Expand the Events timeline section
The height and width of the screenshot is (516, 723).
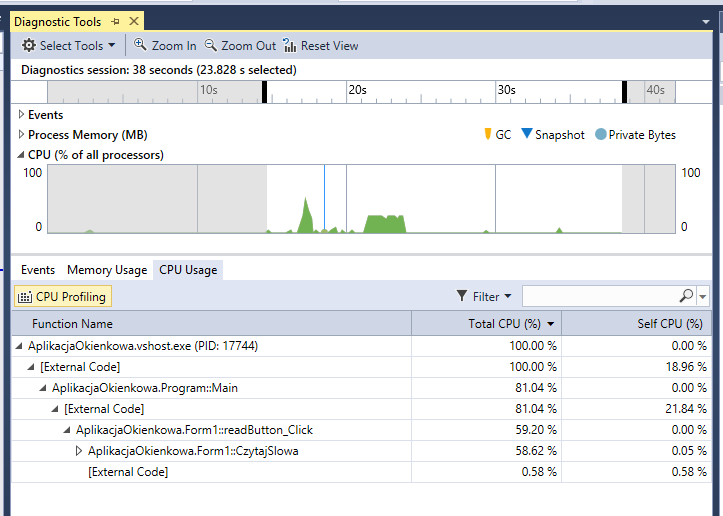coord(21,115)
